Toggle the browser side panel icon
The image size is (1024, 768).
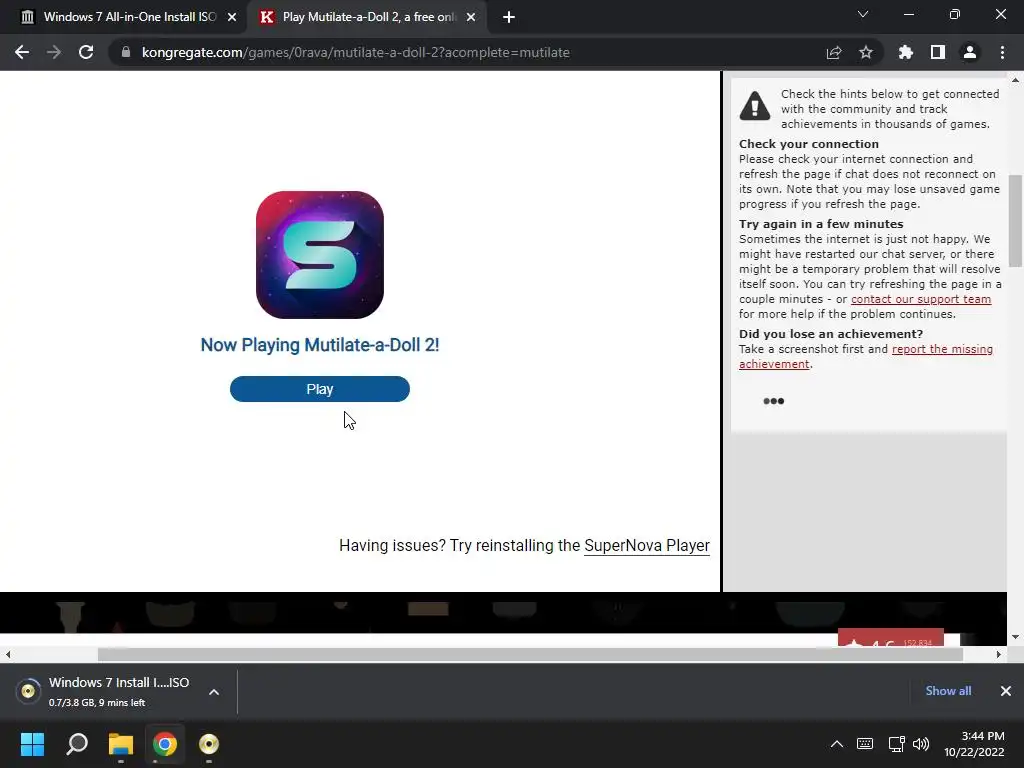tap(938, 52)
